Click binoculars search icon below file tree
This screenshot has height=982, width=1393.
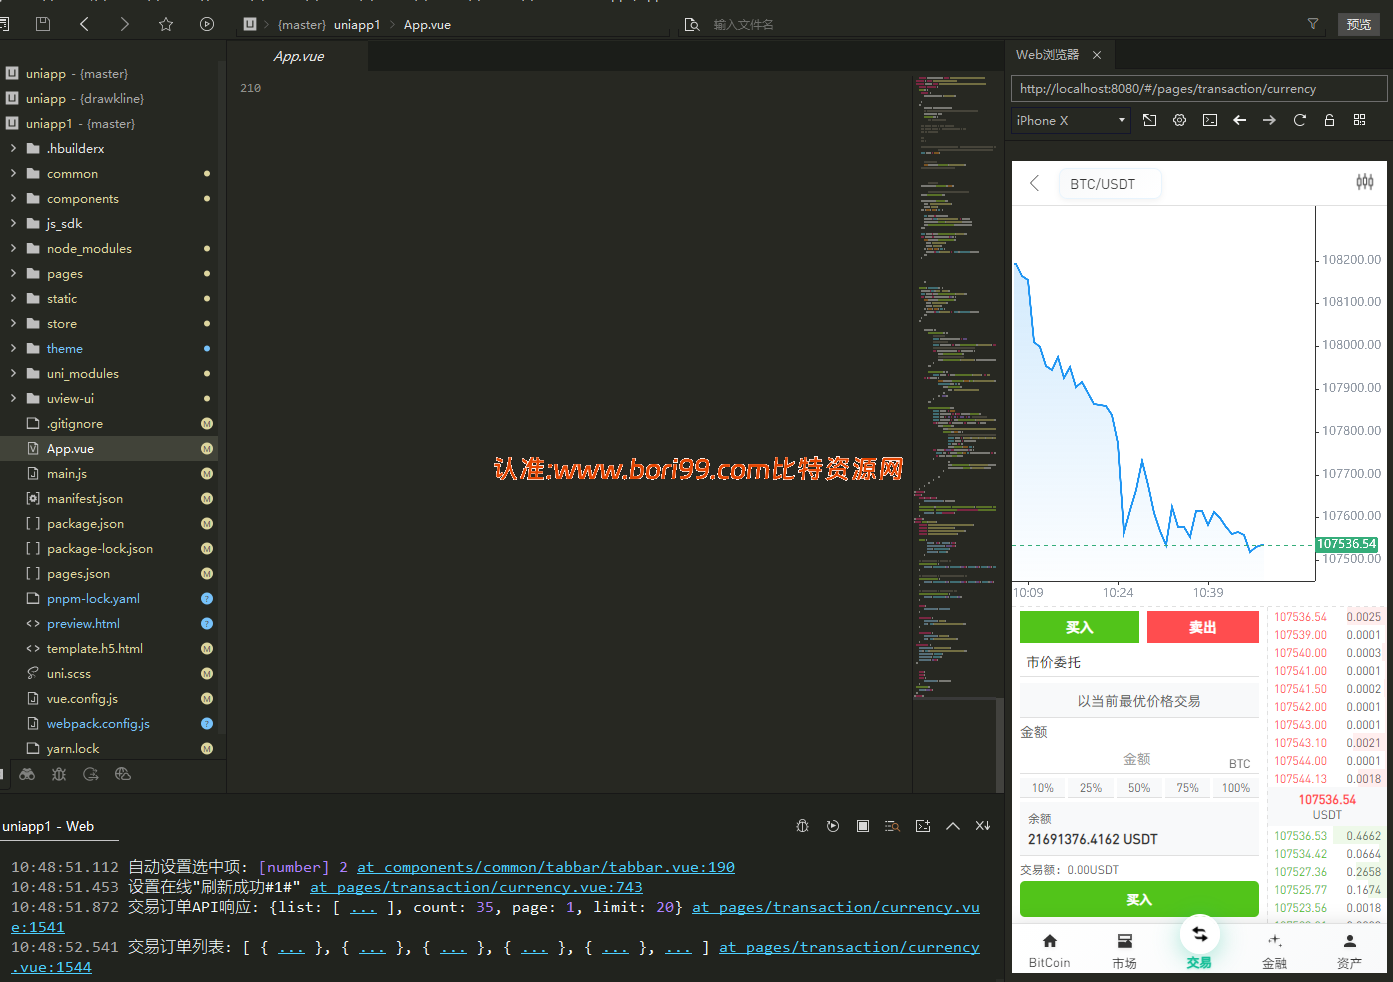27,774
